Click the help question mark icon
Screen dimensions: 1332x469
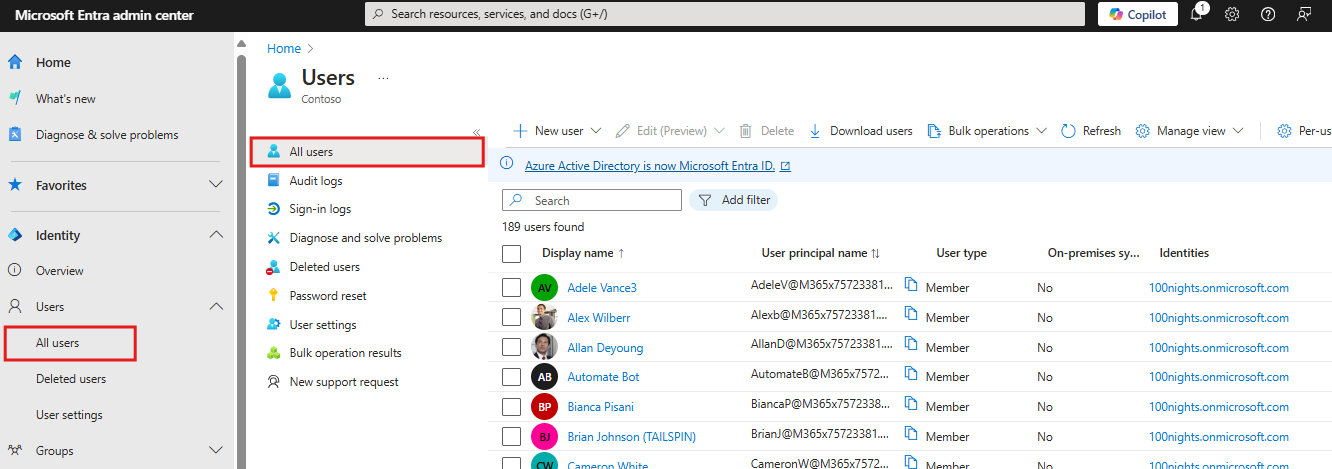pyautogui.click(x=1268, y=15)
